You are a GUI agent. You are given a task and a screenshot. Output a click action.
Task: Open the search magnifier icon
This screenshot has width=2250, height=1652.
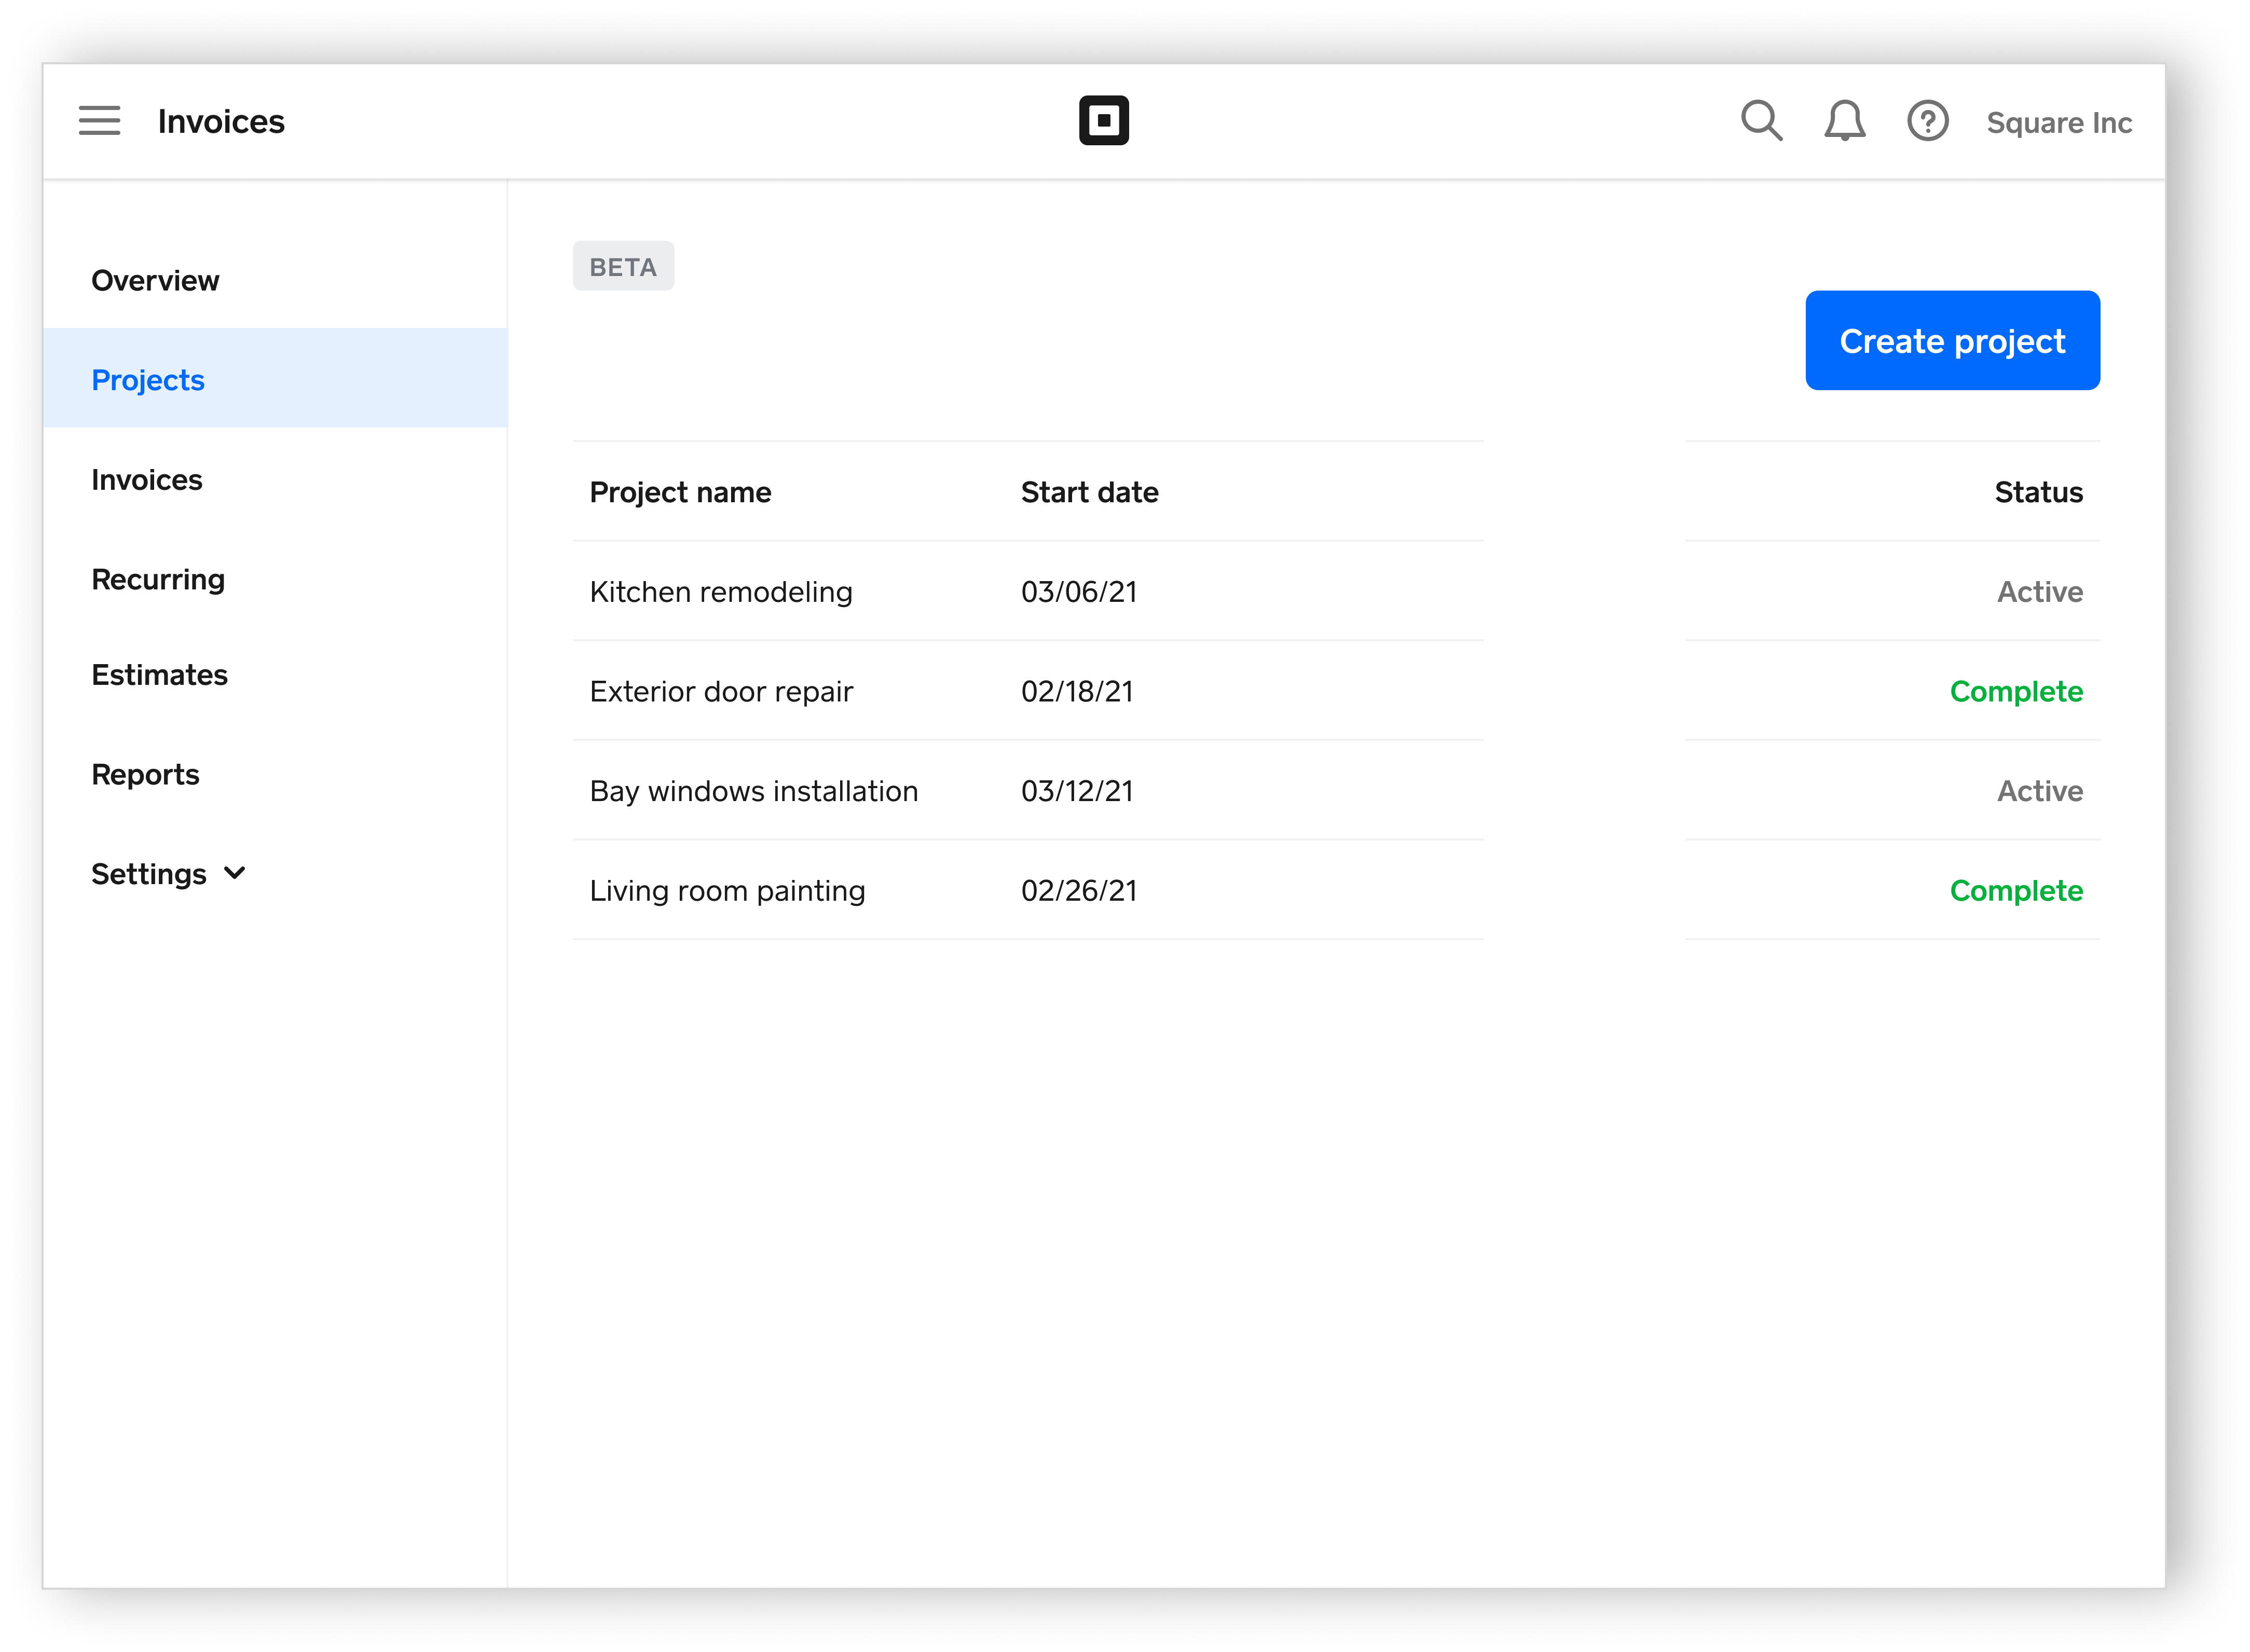[1760, 121]
